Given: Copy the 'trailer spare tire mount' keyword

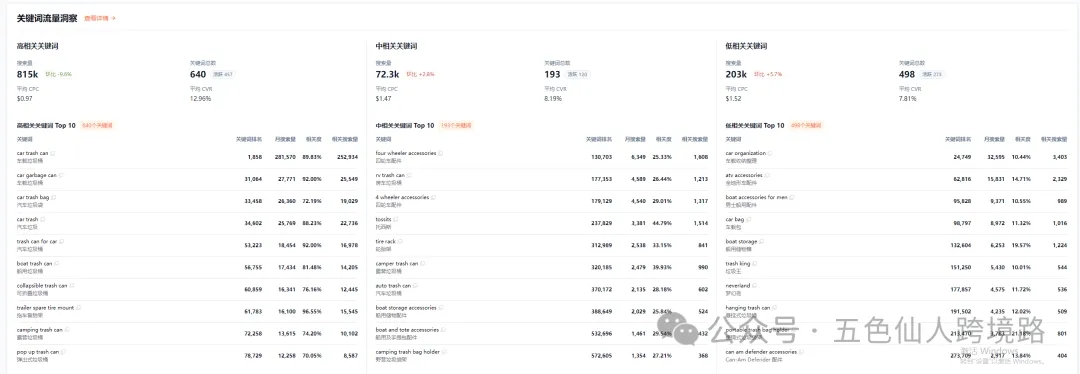Looking at the screenshot, I should (79, 307).
